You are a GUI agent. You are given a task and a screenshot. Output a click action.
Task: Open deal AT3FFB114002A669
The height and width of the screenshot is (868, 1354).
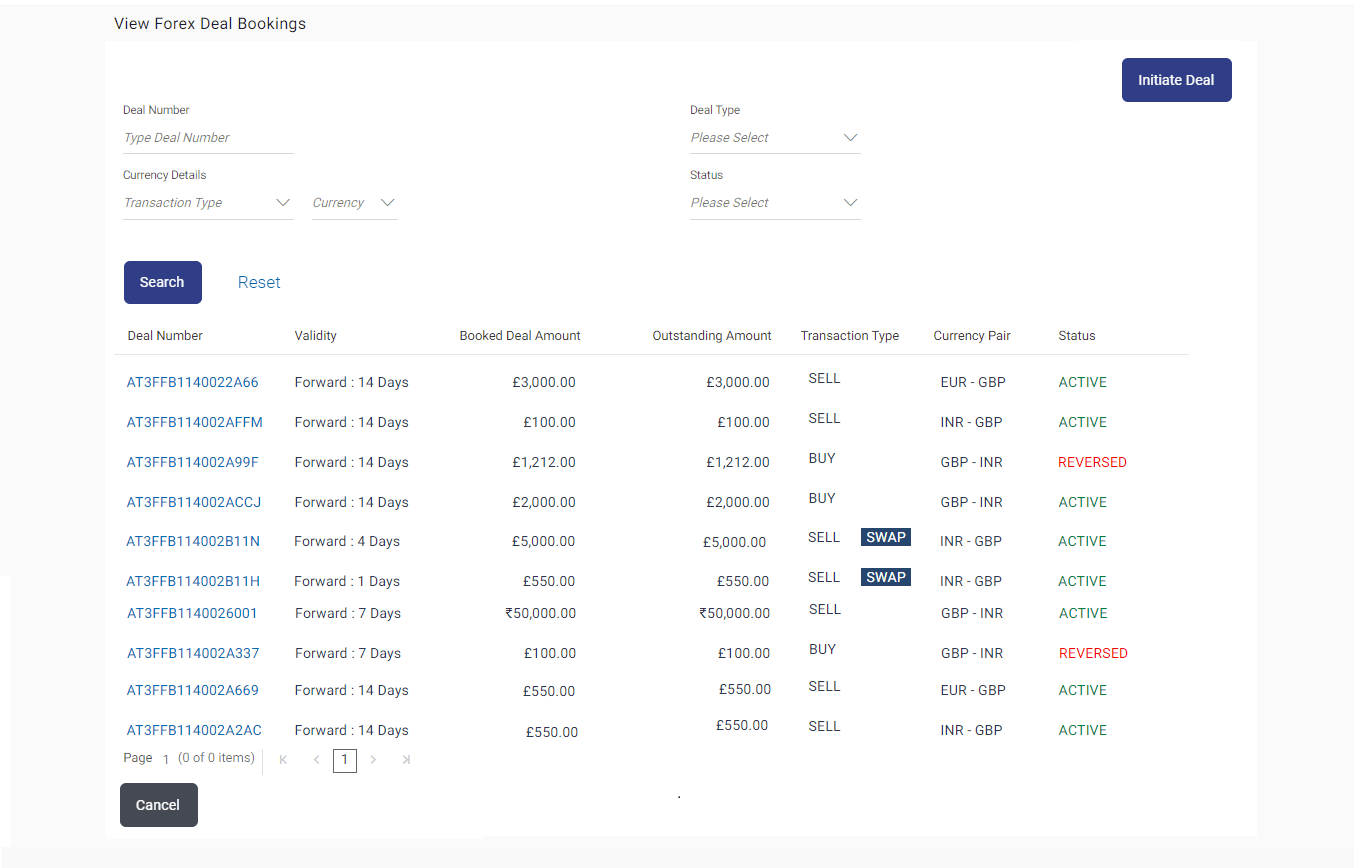pos(192,690)
